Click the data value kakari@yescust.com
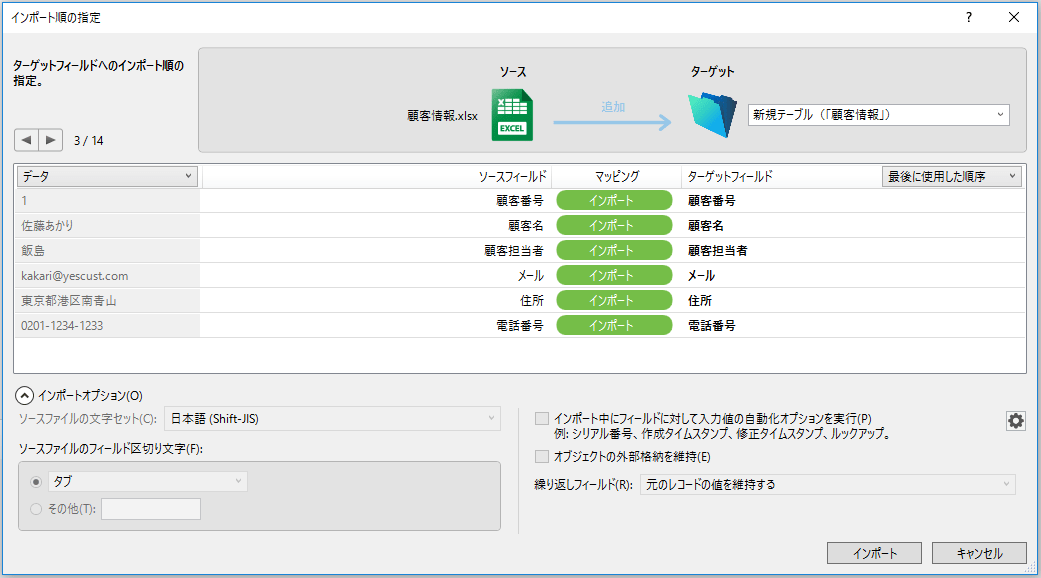This screenshot has height=578, width=1041. pos(74,275)
